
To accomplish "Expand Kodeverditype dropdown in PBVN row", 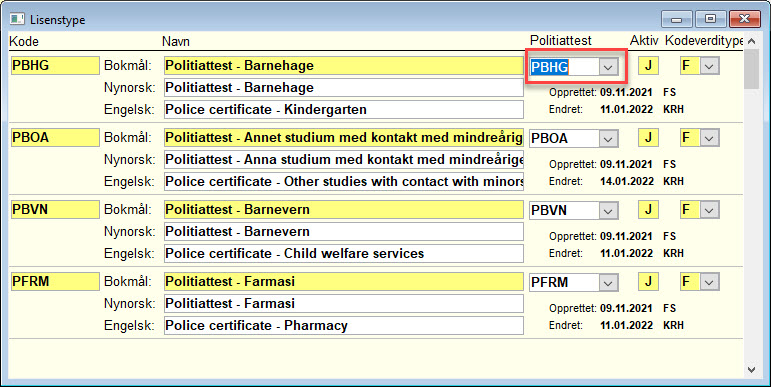I will click(710, 210).
